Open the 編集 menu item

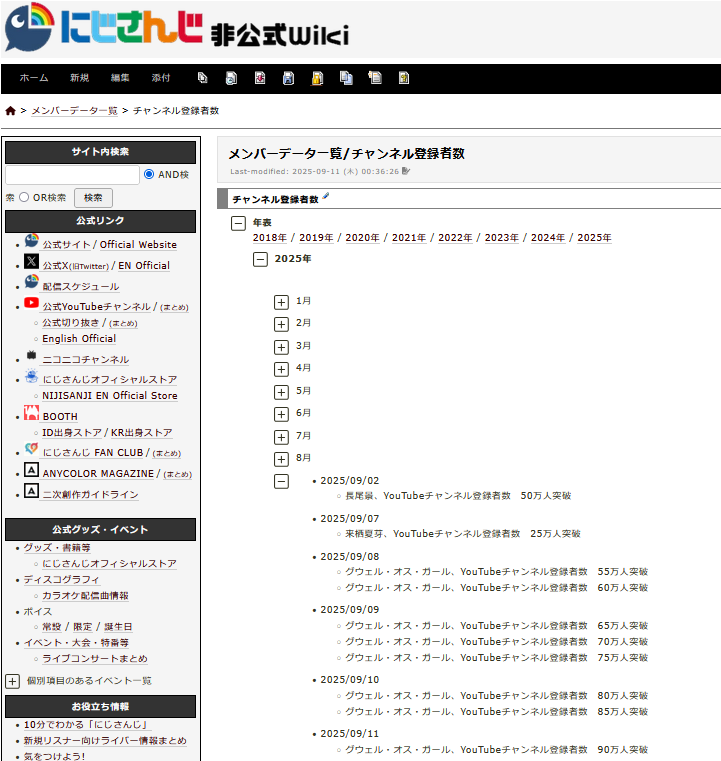coord(120,78)
